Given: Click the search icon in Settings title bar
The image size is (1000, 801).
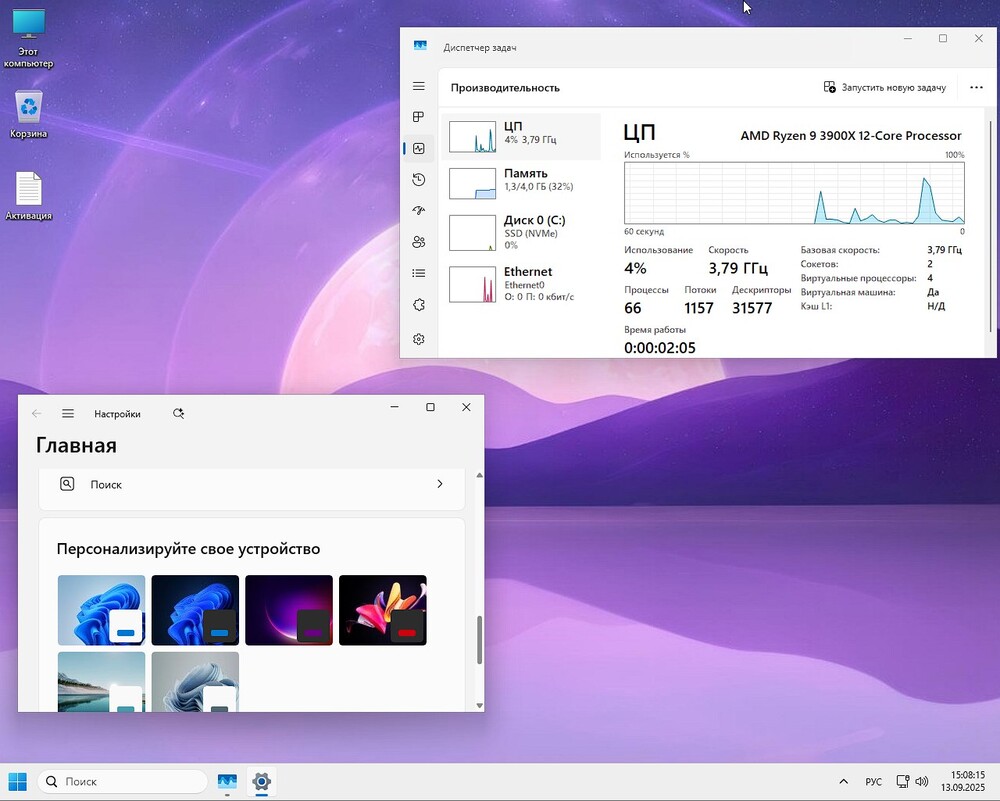Looking at the screenshot, I should [178, 413].
